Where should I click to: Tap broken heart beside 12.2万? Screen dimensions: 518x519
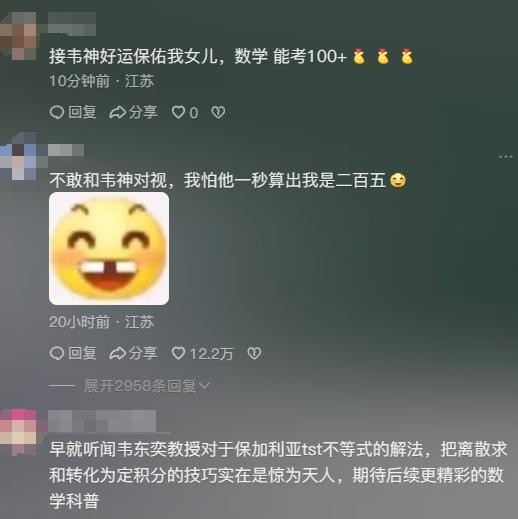pyautogui.click(x=254, y=353)
